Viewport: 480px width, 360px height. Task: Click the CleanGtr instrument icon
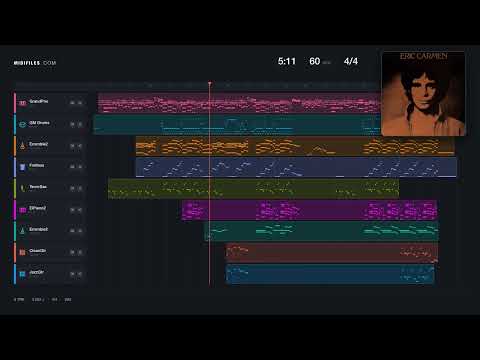[x=22, y=252]
